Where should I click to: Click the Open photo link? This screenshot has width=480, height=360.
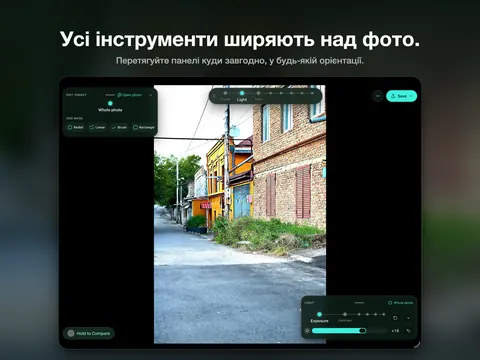130,95
